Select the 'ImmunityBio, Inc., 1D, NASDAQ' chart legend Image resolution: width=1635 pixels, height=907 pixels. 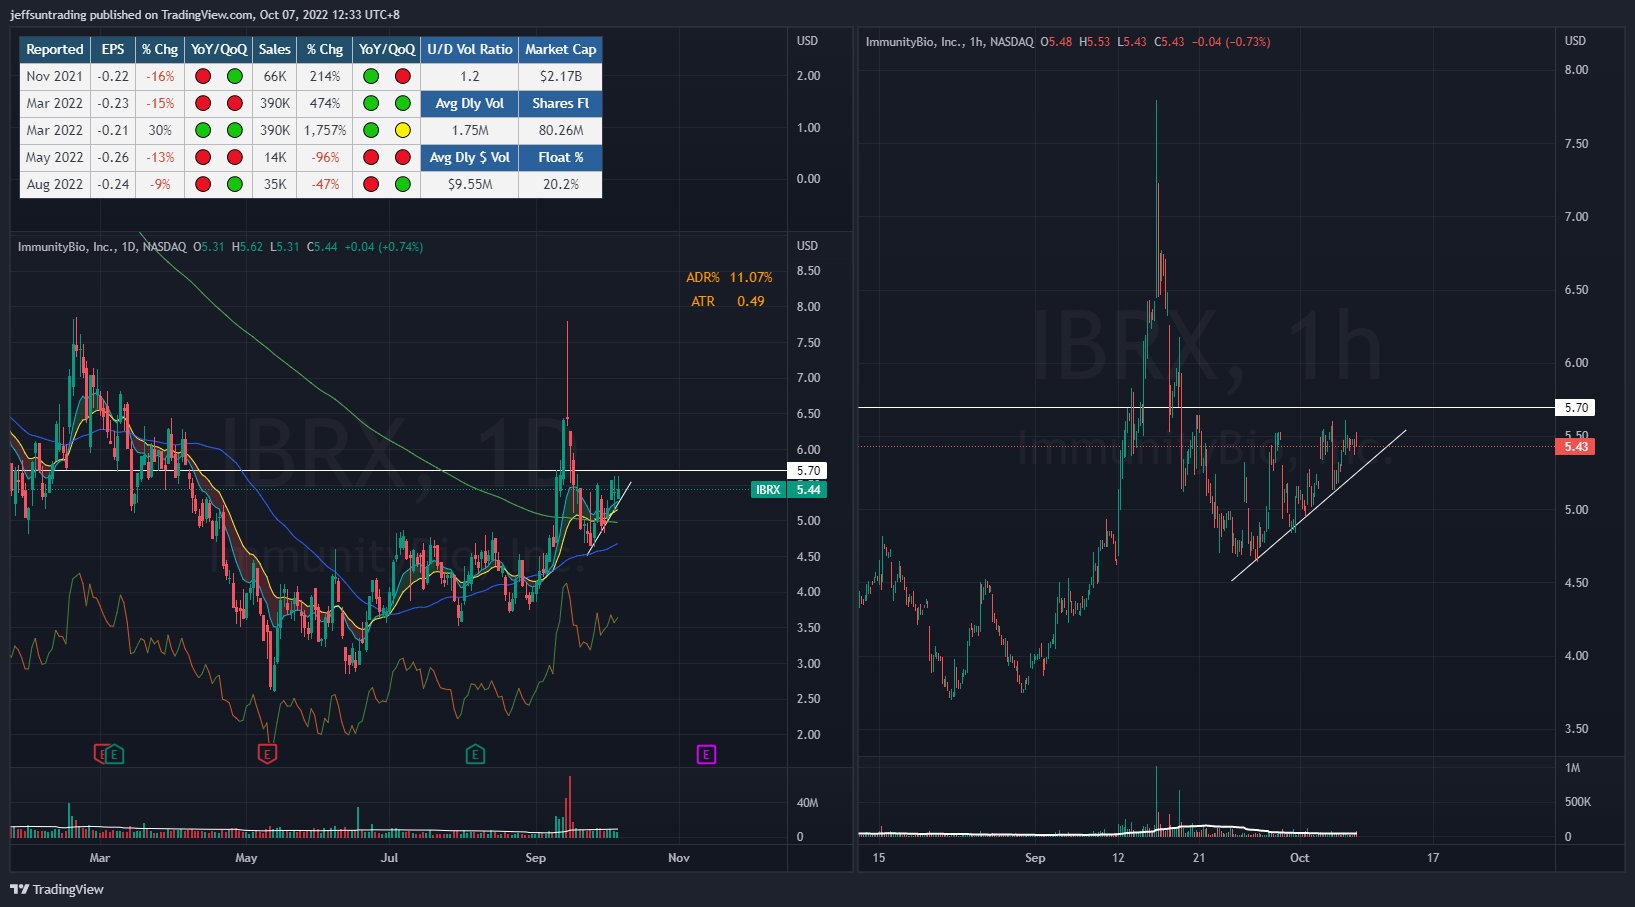(x=102, y=247)
